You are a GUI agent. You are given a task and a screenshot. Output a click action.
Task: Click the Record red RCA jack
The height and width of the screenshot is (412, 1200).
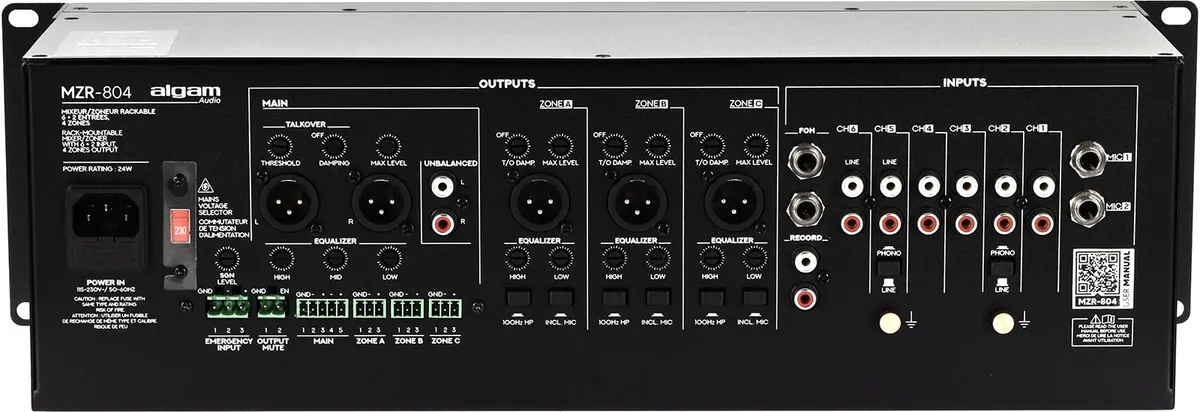(x=804, y=296)
